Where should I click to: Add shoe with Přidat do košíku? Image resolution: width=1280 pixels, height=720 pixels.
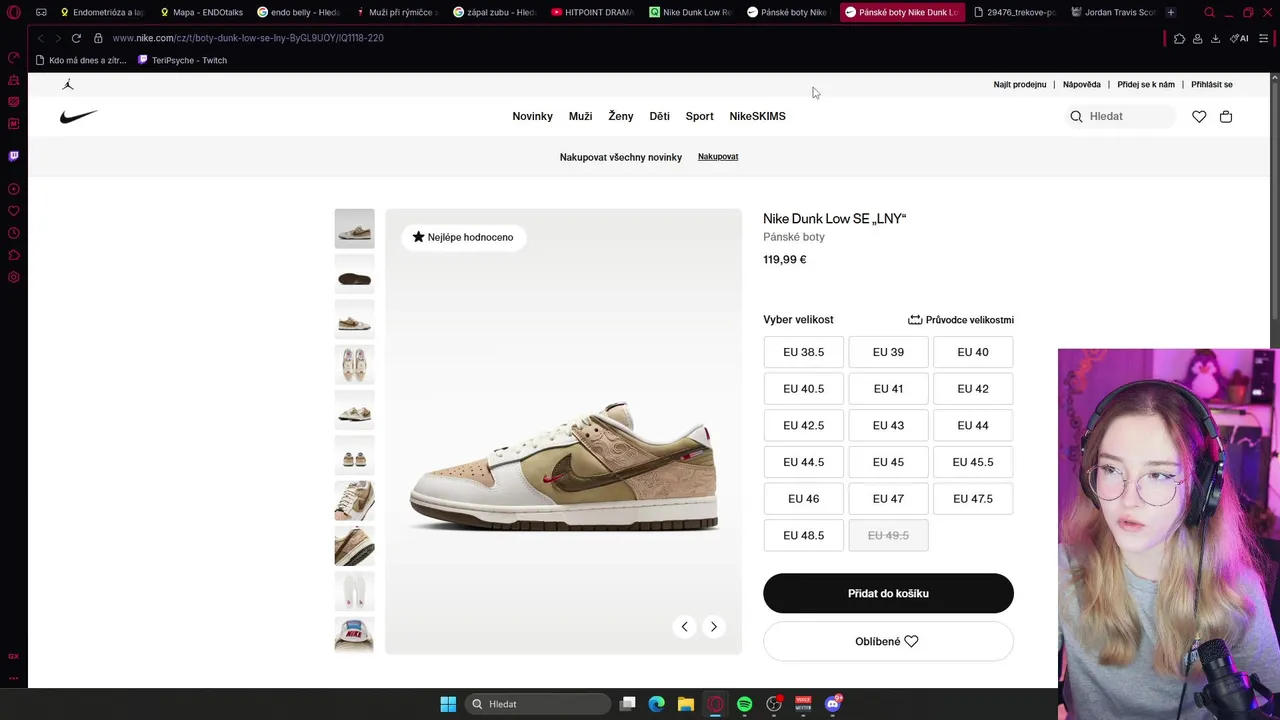pyautogui.click(x=888, y=594)
